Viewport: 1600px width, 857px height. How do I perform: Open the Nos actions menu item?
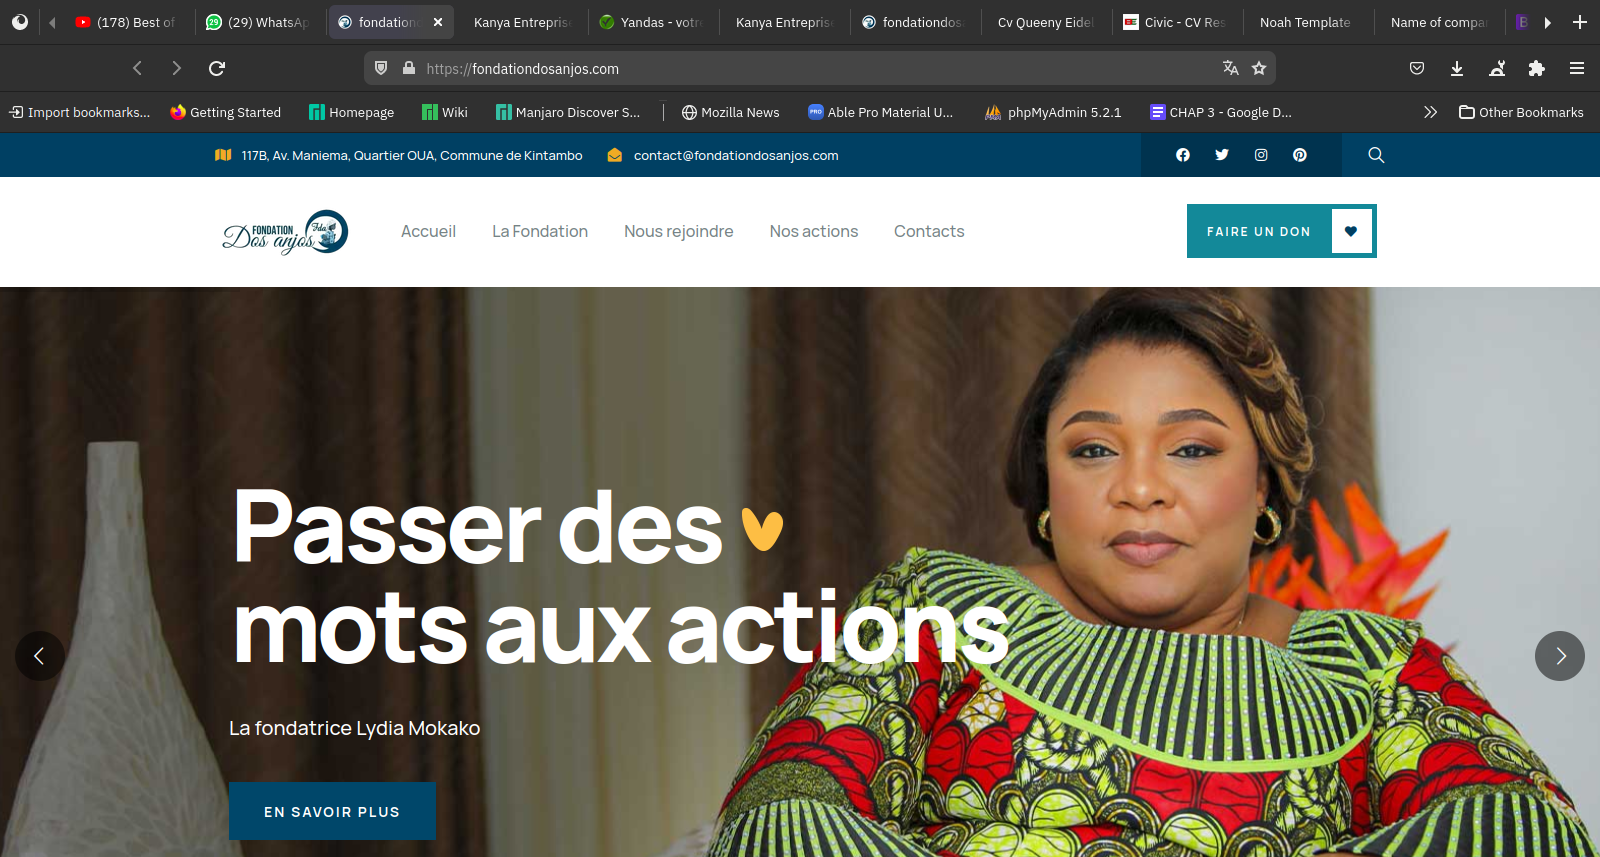[814, 231]
